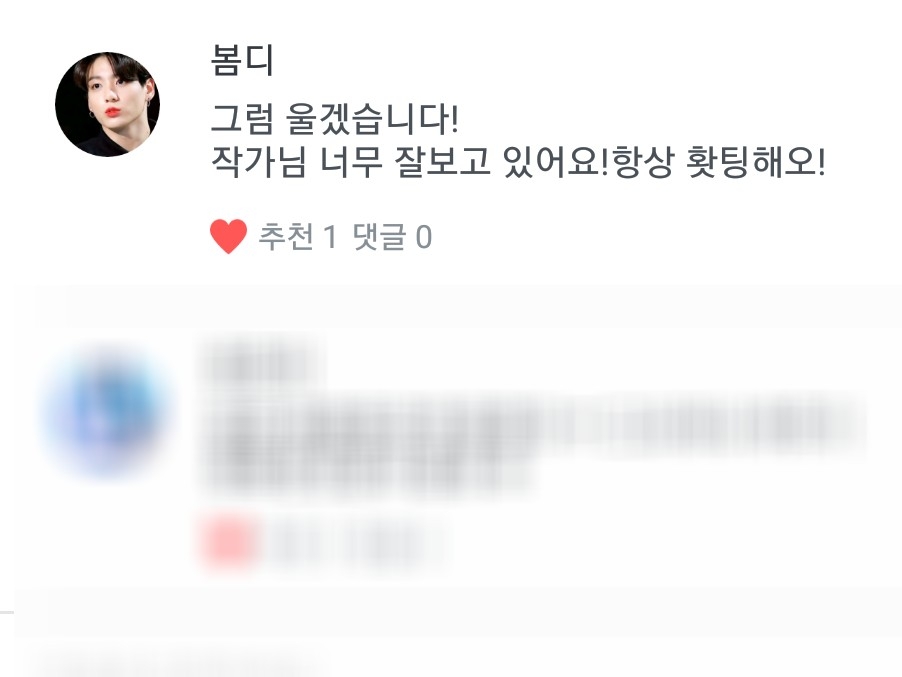Open 봄디's profile picture

[x=108, y=104]
